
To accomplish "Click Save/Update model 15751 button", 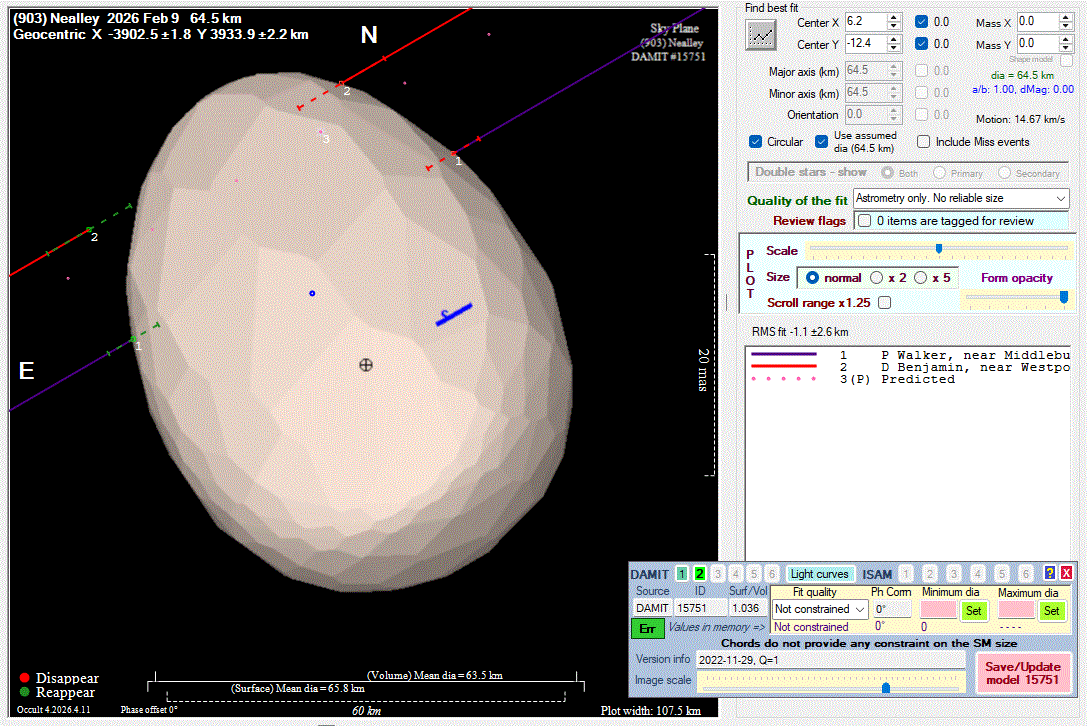I will click(x=1021, y=673).
